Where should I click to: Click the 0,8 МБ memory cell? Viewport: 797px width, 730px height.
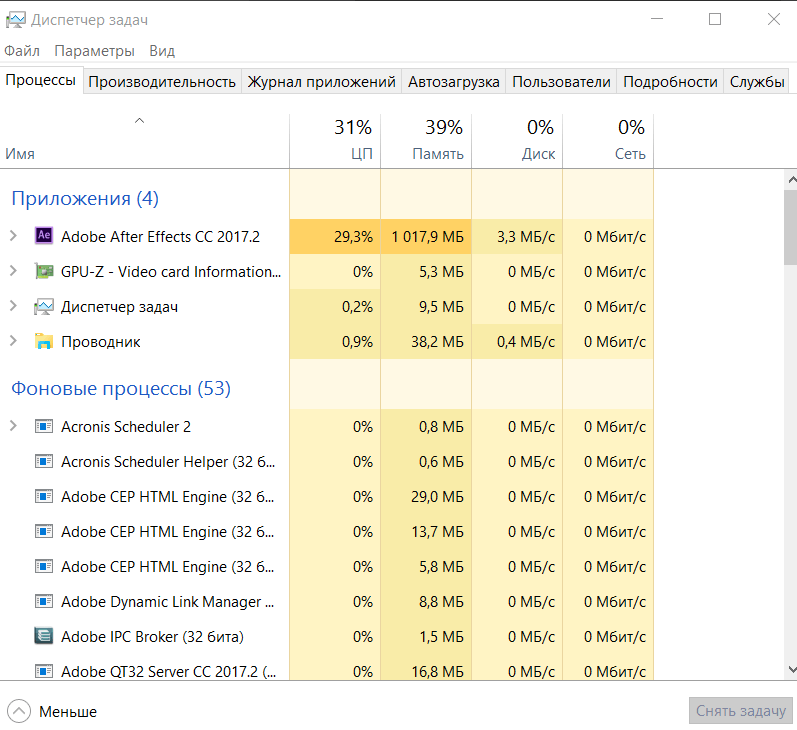[x=426, y=427]
